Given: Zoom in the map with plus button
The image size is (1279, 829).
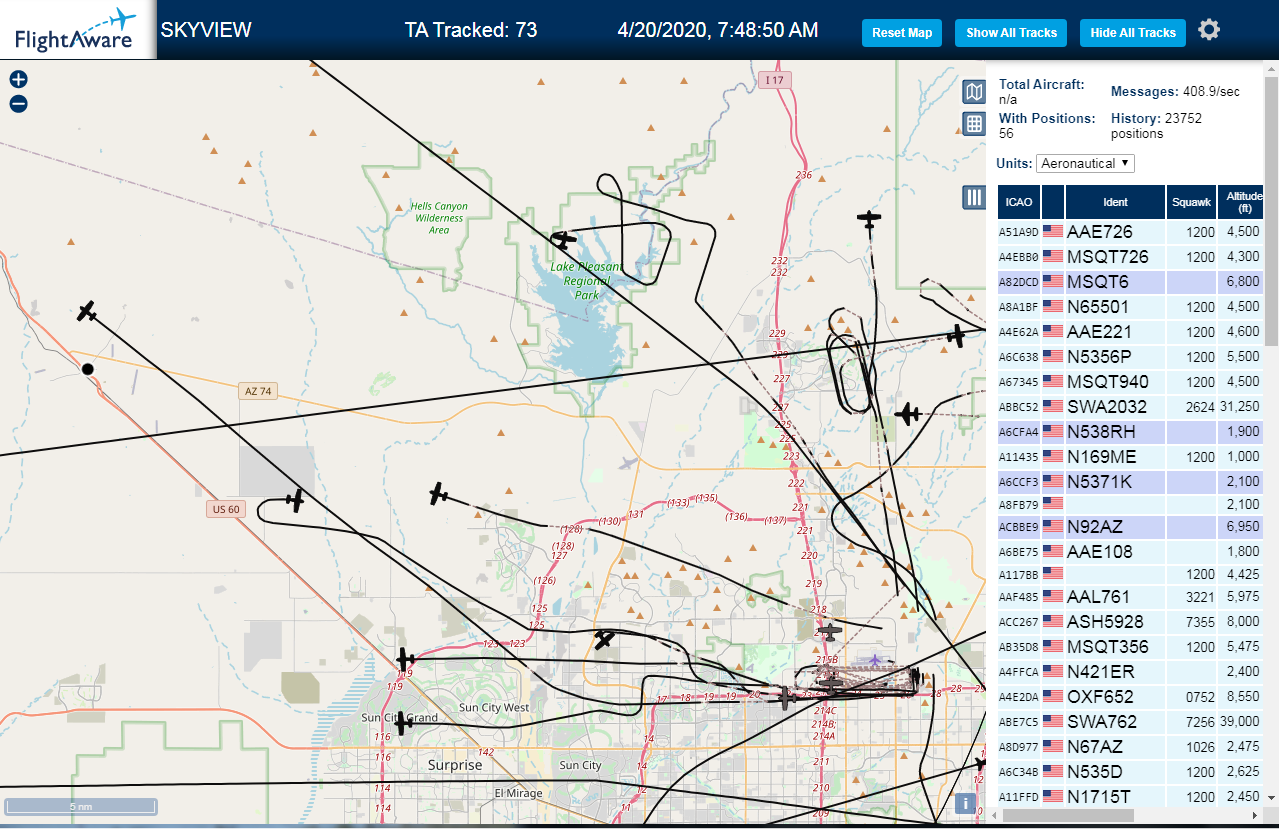Looking at the screenshot, I should coord(18,80).
